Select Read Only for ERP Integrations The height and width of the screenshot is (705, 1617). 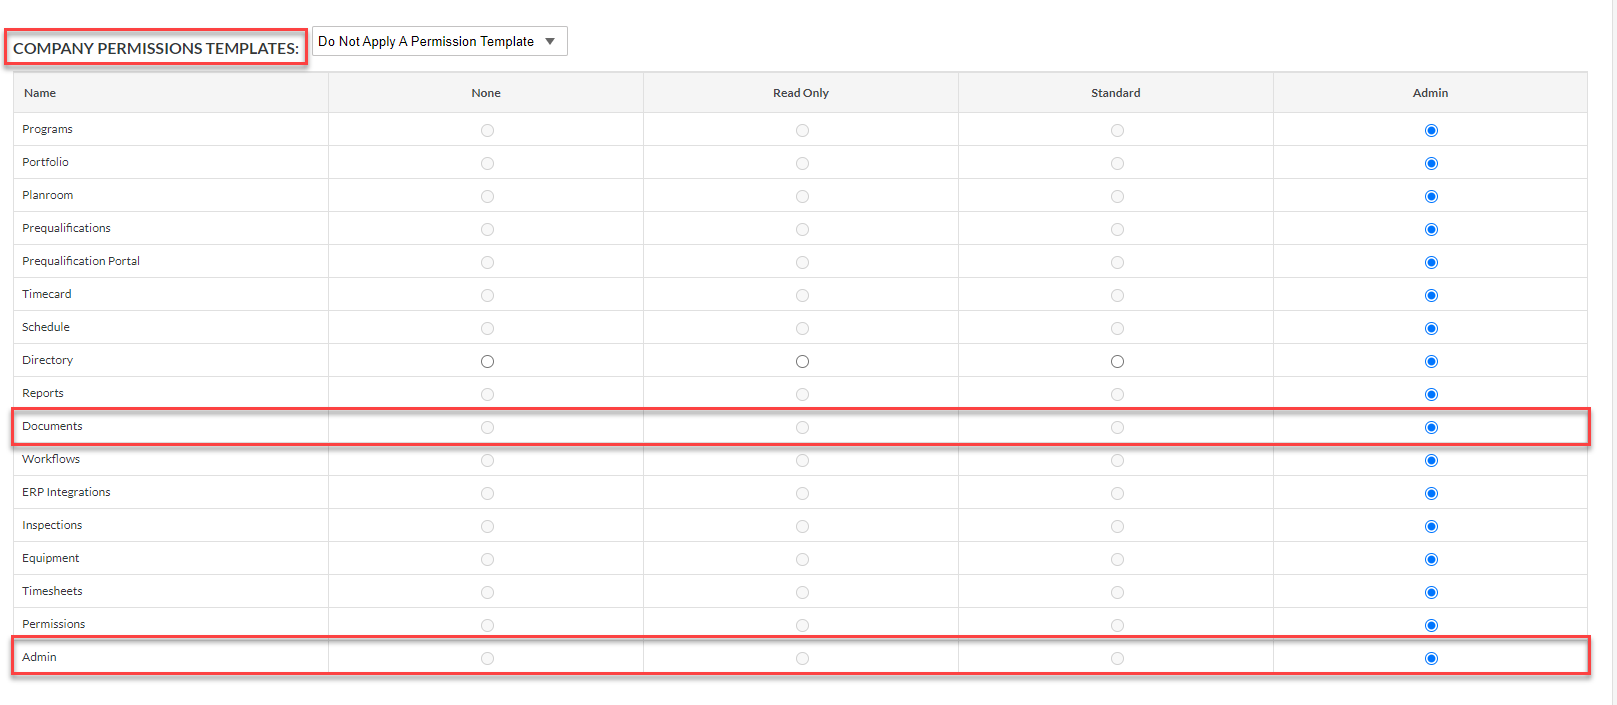[802, 493]
